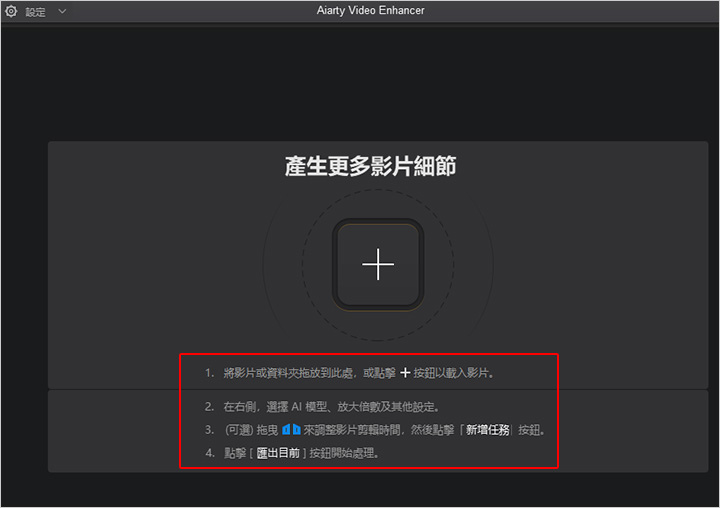
Task: Click the Aiarty Video Enhancer title text
Action: 371,10
